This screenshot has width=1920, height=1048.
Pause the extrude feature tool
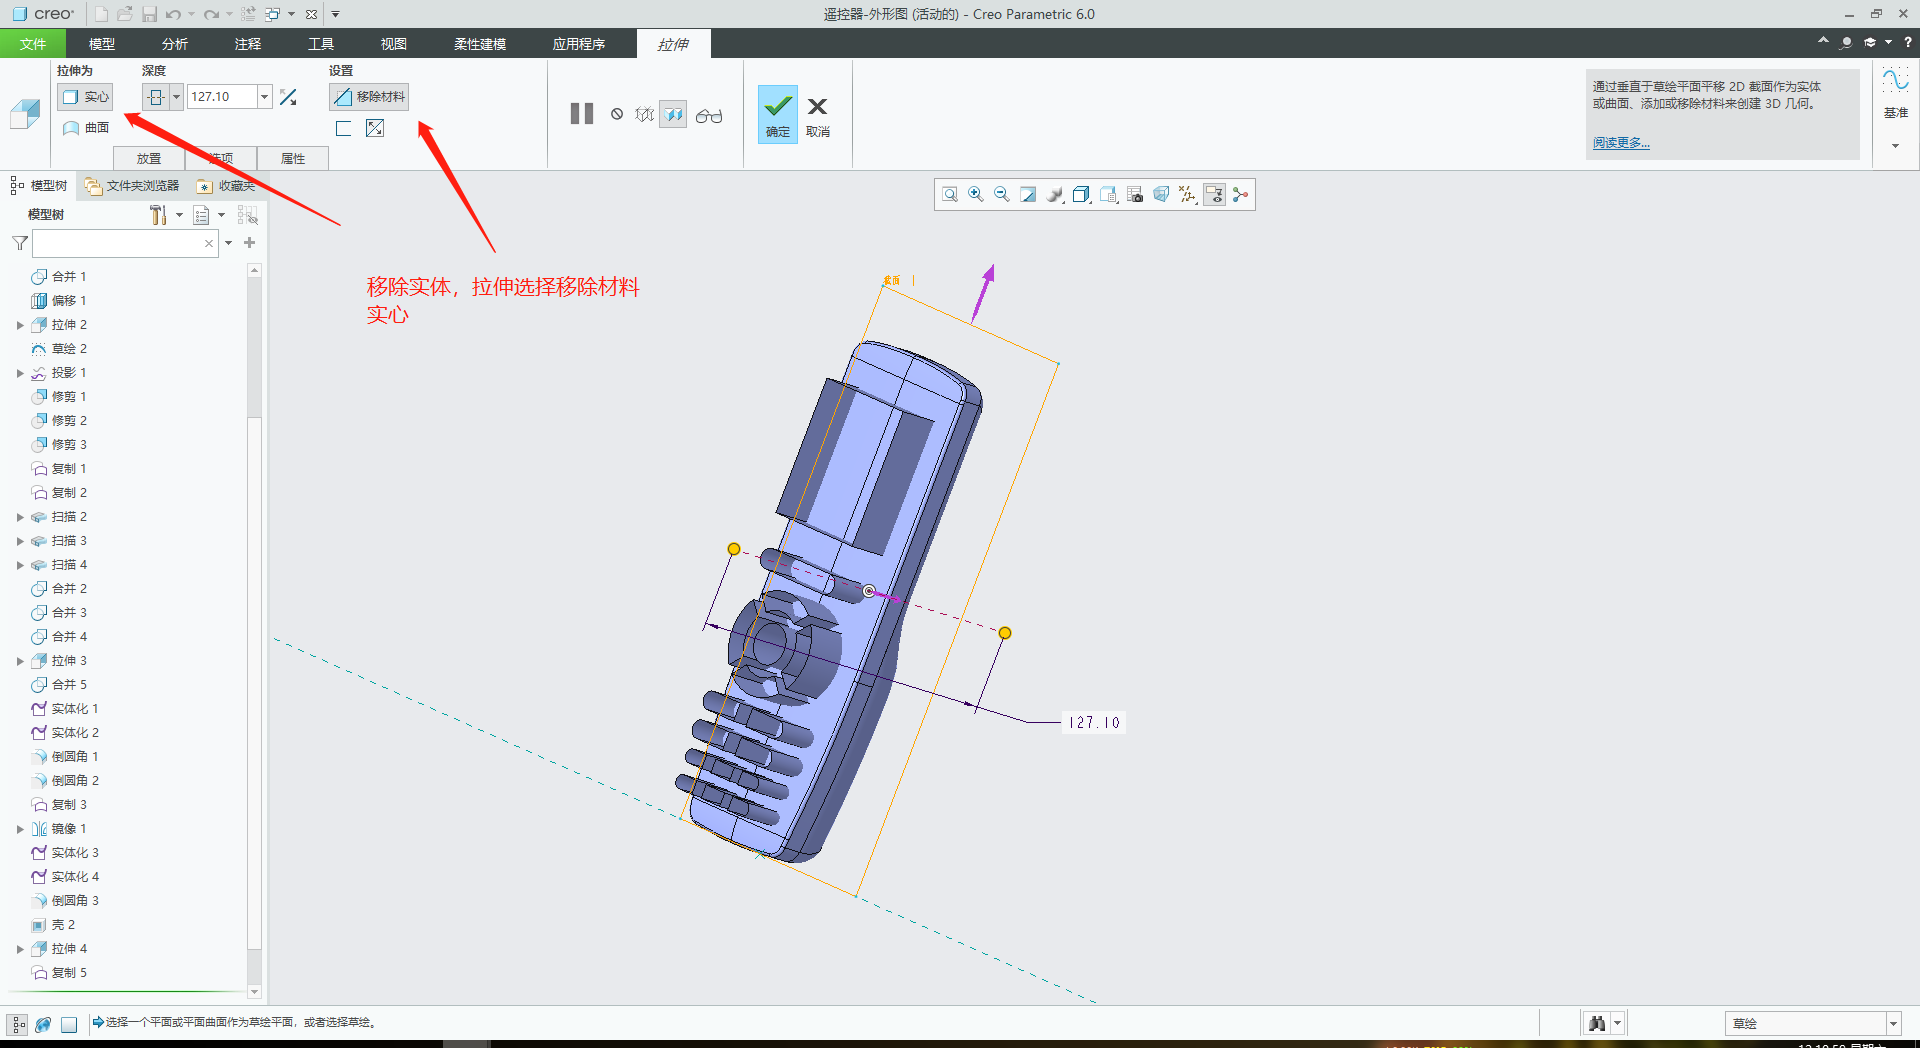pyautogui.click(x=582, y=114)
